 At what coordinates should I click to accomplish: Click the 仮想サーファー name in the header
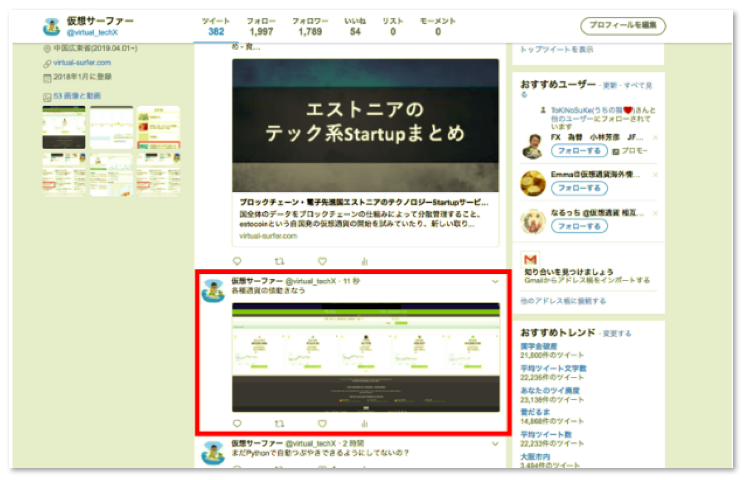(100, 21)
